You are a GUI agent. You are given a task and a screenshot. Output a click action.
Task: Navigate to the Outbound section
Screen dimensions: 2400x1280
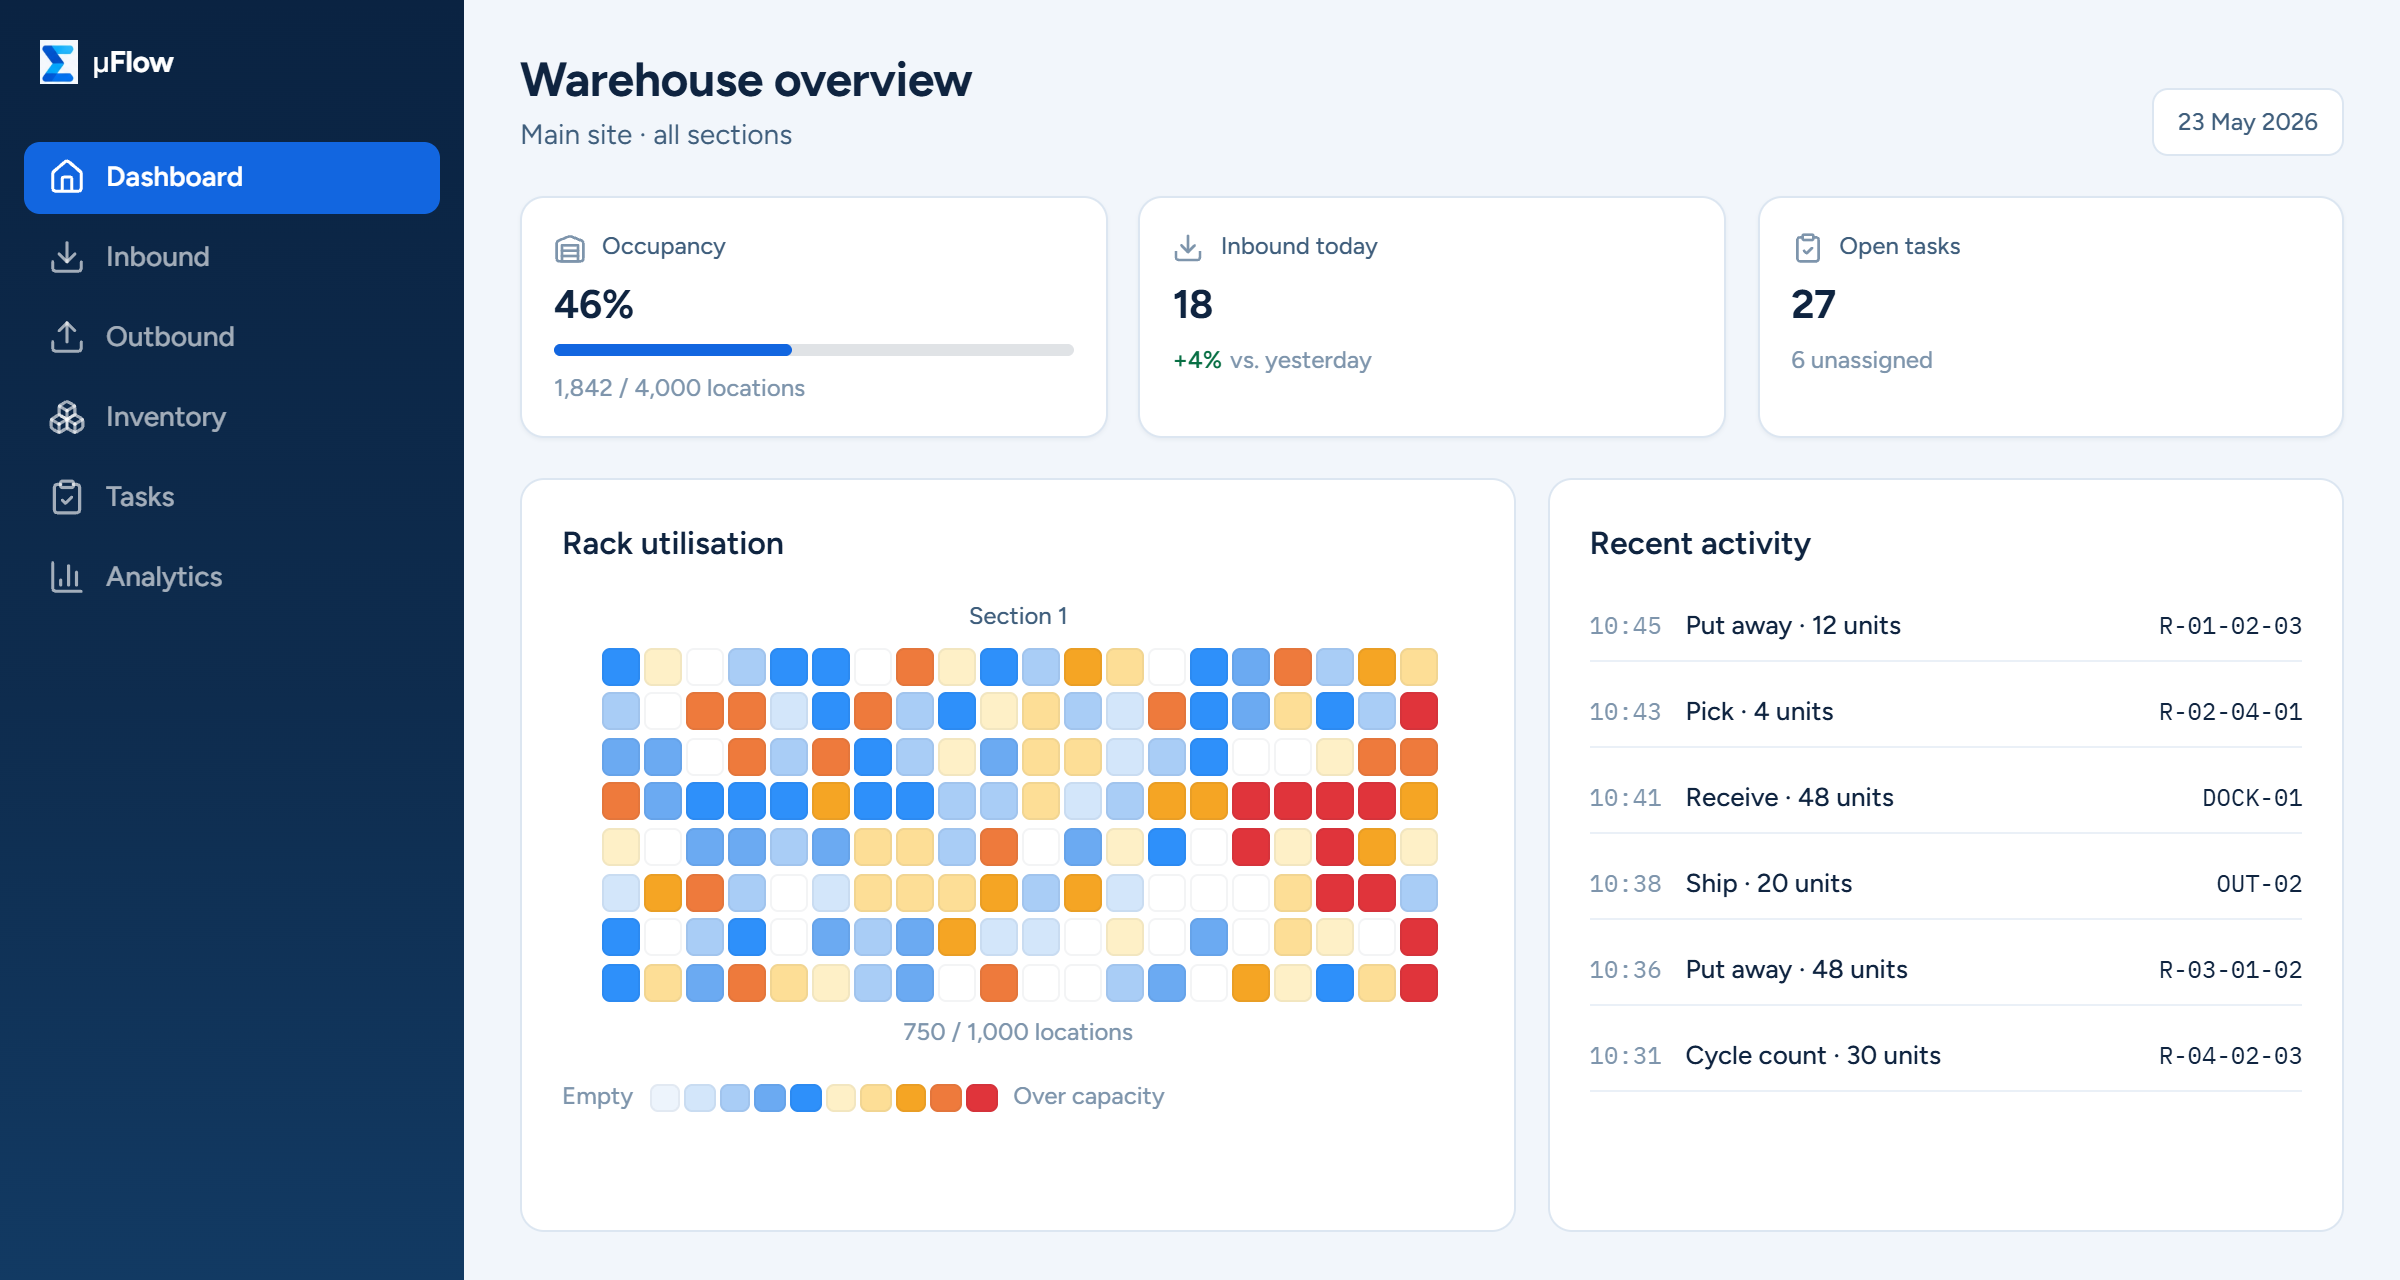(232, 337)
